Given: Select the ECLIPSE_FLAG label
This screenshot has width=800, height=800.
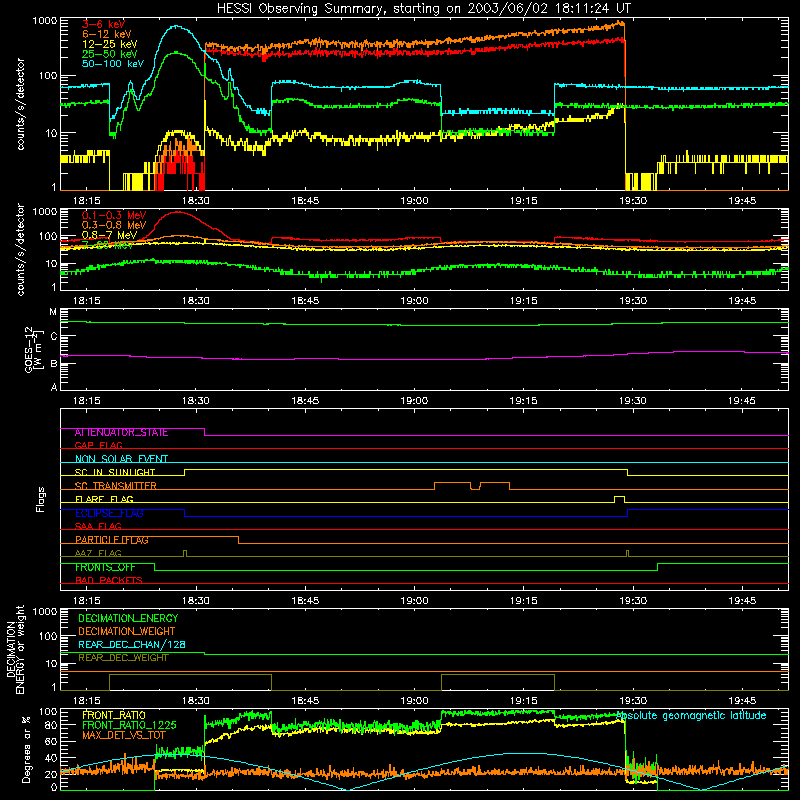Looking at the screenshot, I should pyautogui.click(x=109, y=513).
